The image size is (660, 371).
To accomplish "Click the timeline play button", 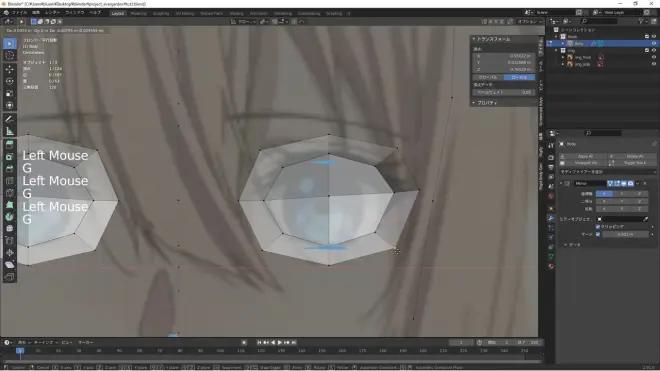I will (280, 342).
